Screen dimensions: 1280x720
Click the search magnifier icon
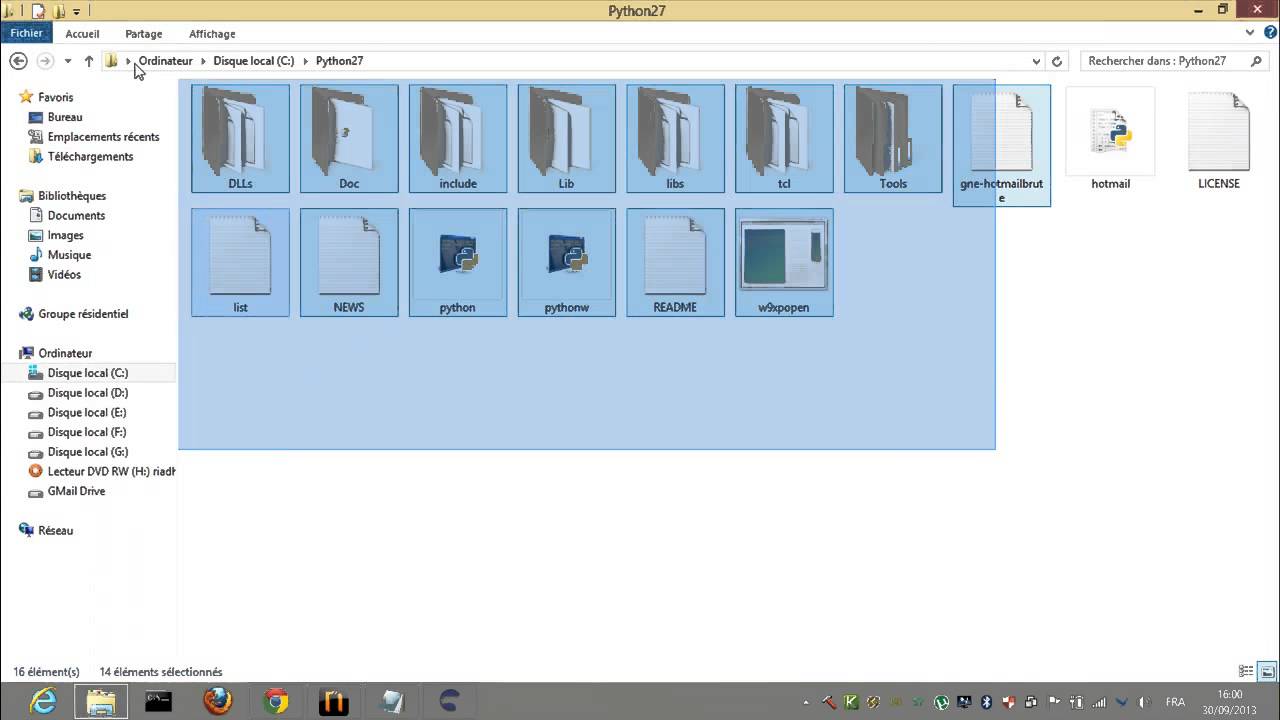[1257, 61]
